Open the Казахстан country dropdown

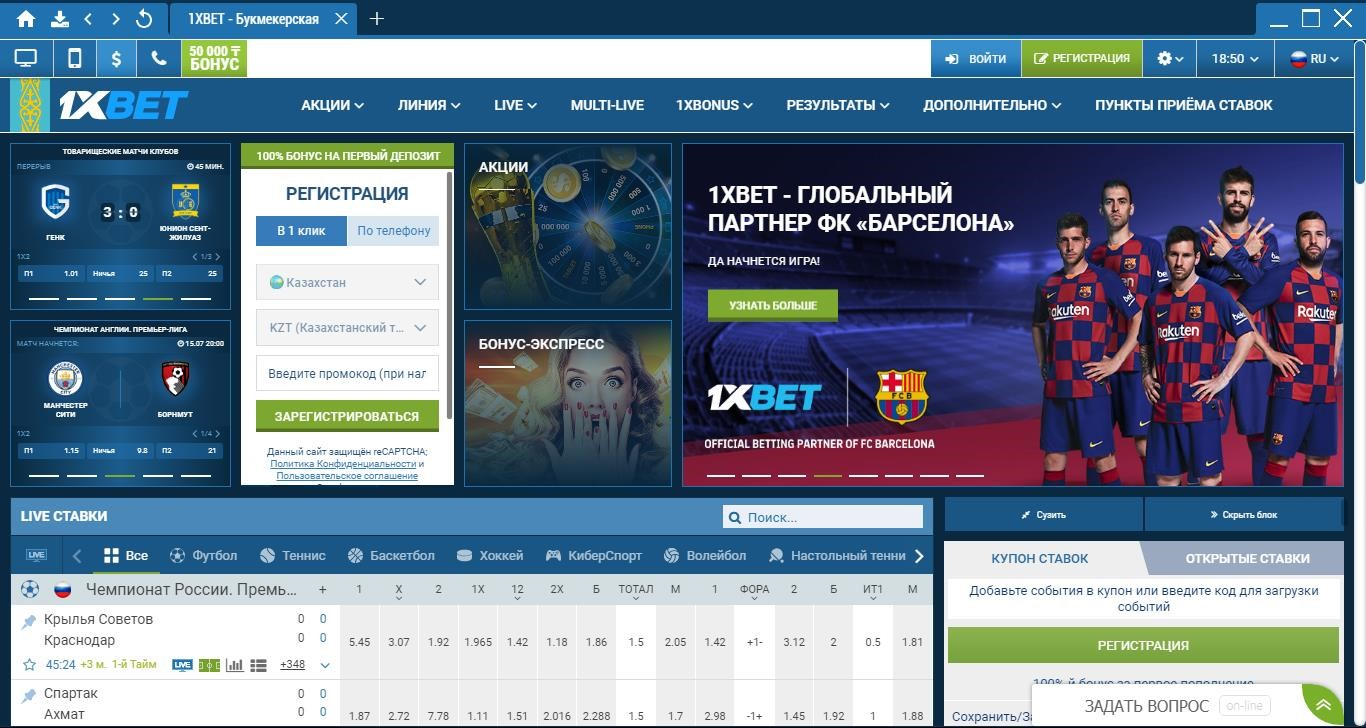(347, 282)
